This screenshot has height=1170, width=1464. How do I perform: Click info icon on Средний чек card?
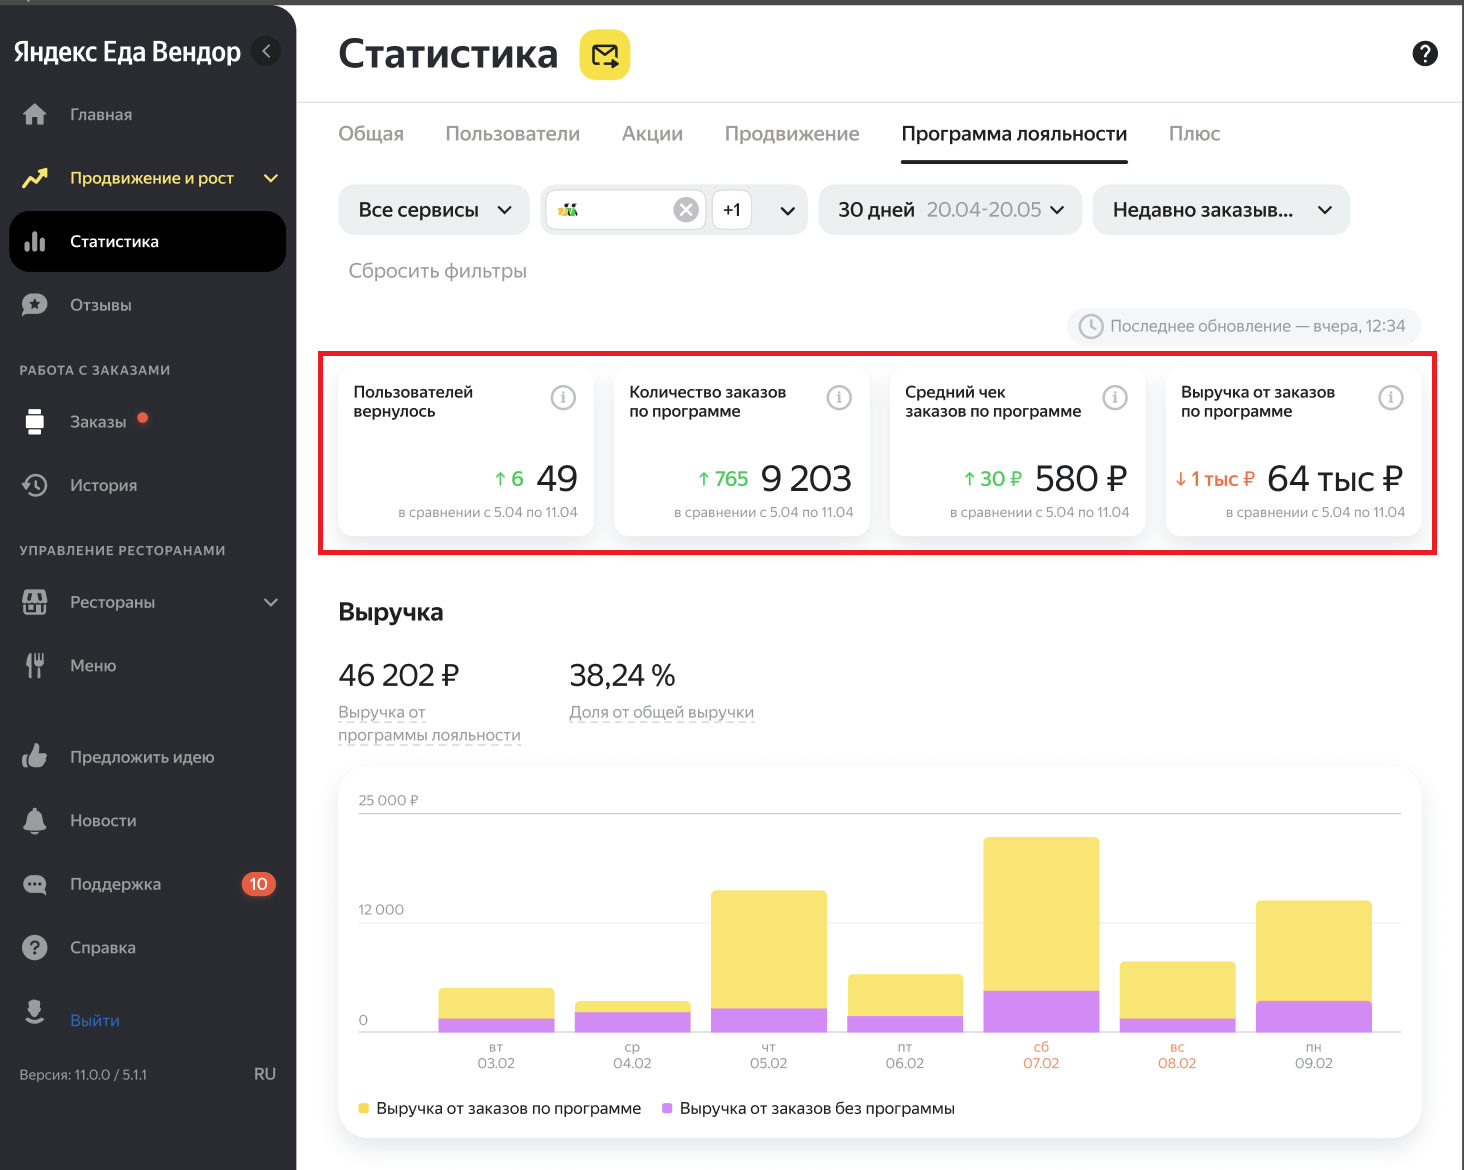(x=1114, y=398)
